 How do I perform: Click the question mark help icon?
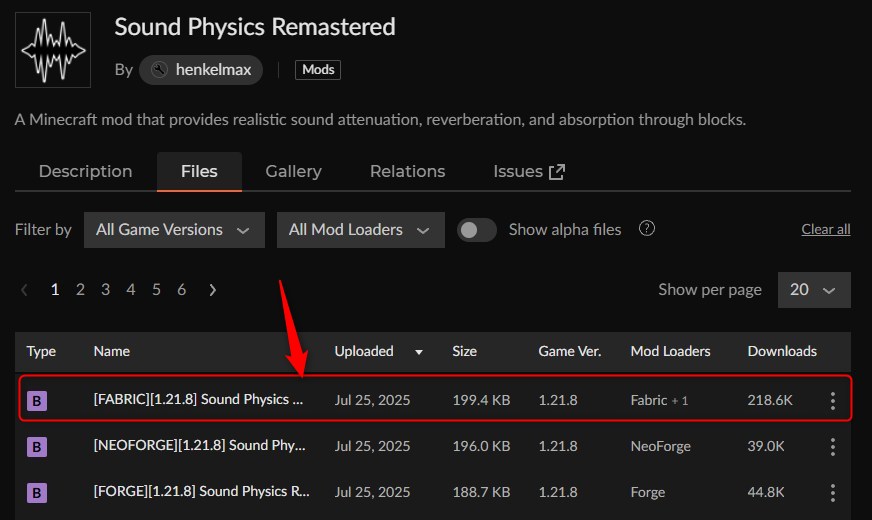coord(647,229)
